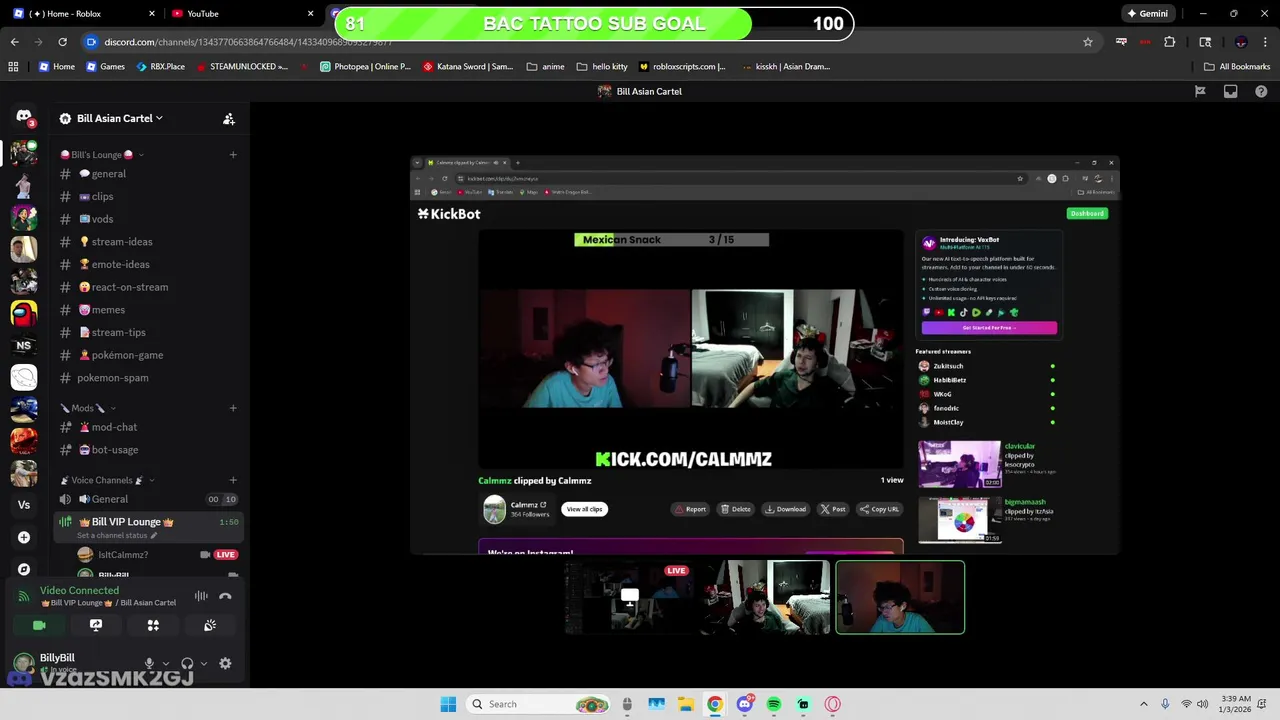The height and width of the screenshot is (720, 1280).
Task: Open the red Among Us server icon
Action: tap(24, 313)
